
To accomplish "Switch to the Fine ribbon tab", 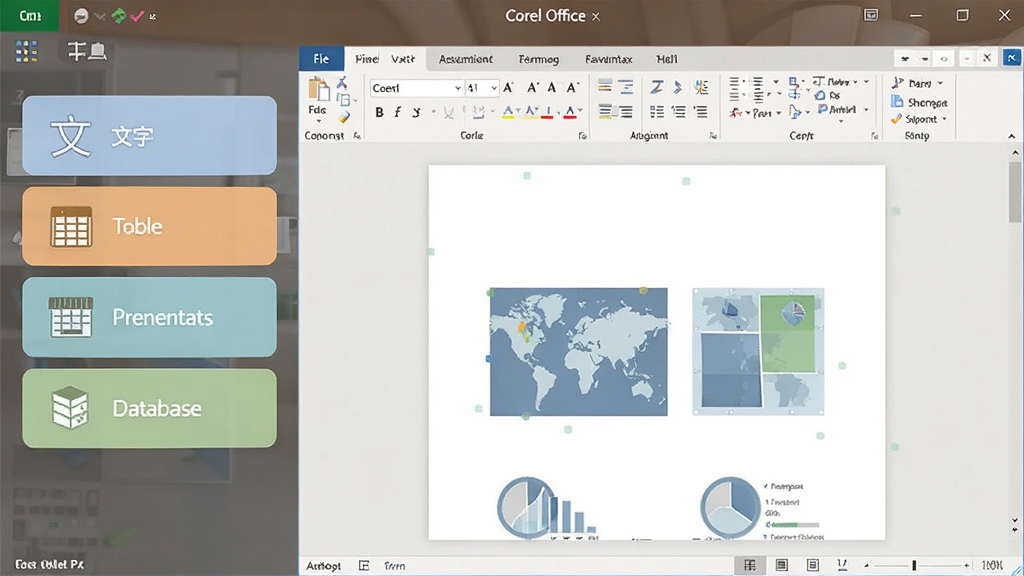I will (366, 59).
